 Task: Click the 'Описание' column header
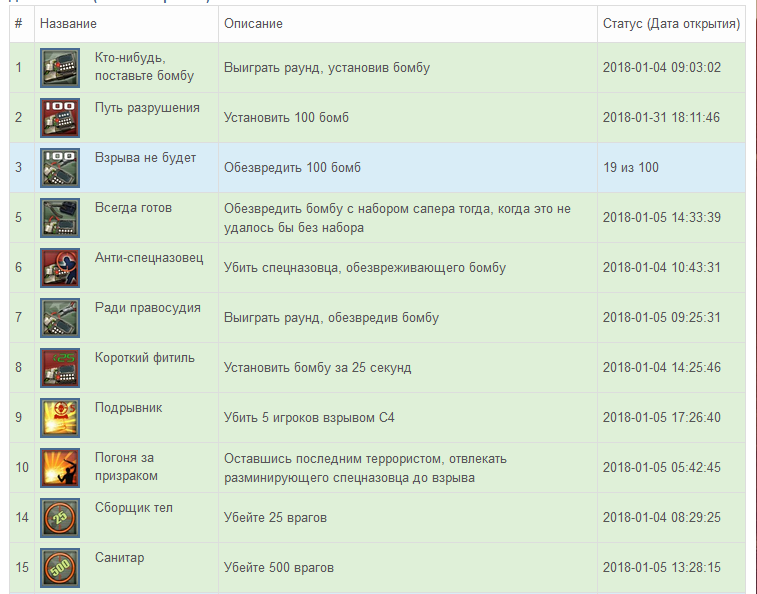click(253, 23)
